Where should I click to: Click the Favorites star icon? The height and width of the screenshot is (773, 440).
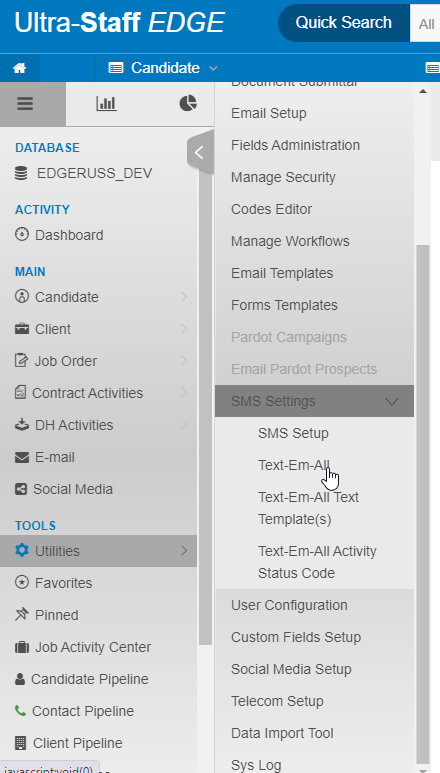pos(22,583)
